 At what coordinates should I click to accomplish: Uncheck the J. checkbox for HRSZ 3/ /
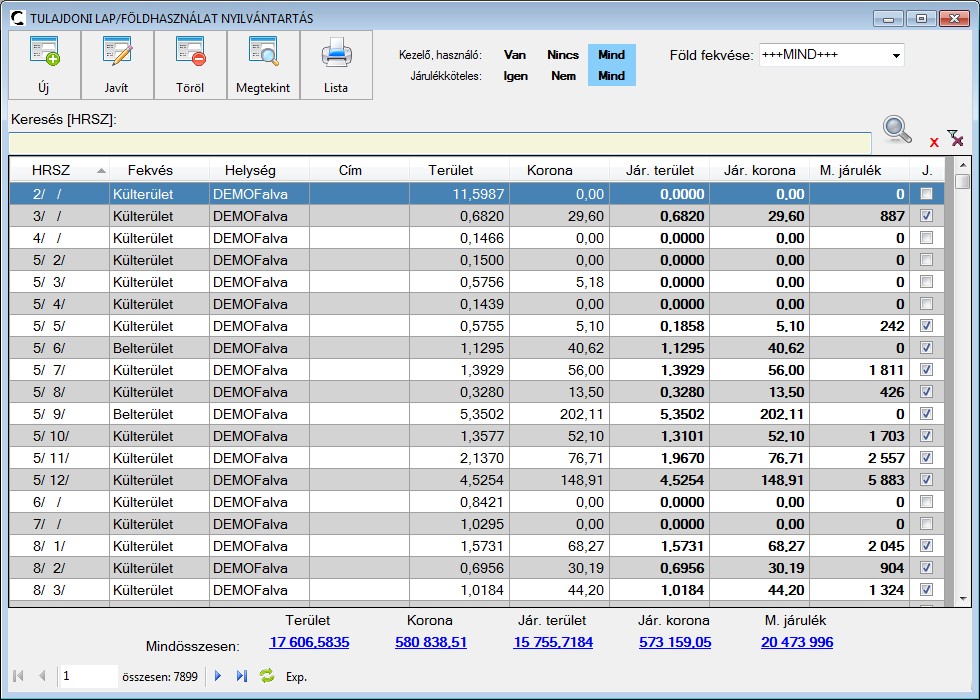click(927, 216)
